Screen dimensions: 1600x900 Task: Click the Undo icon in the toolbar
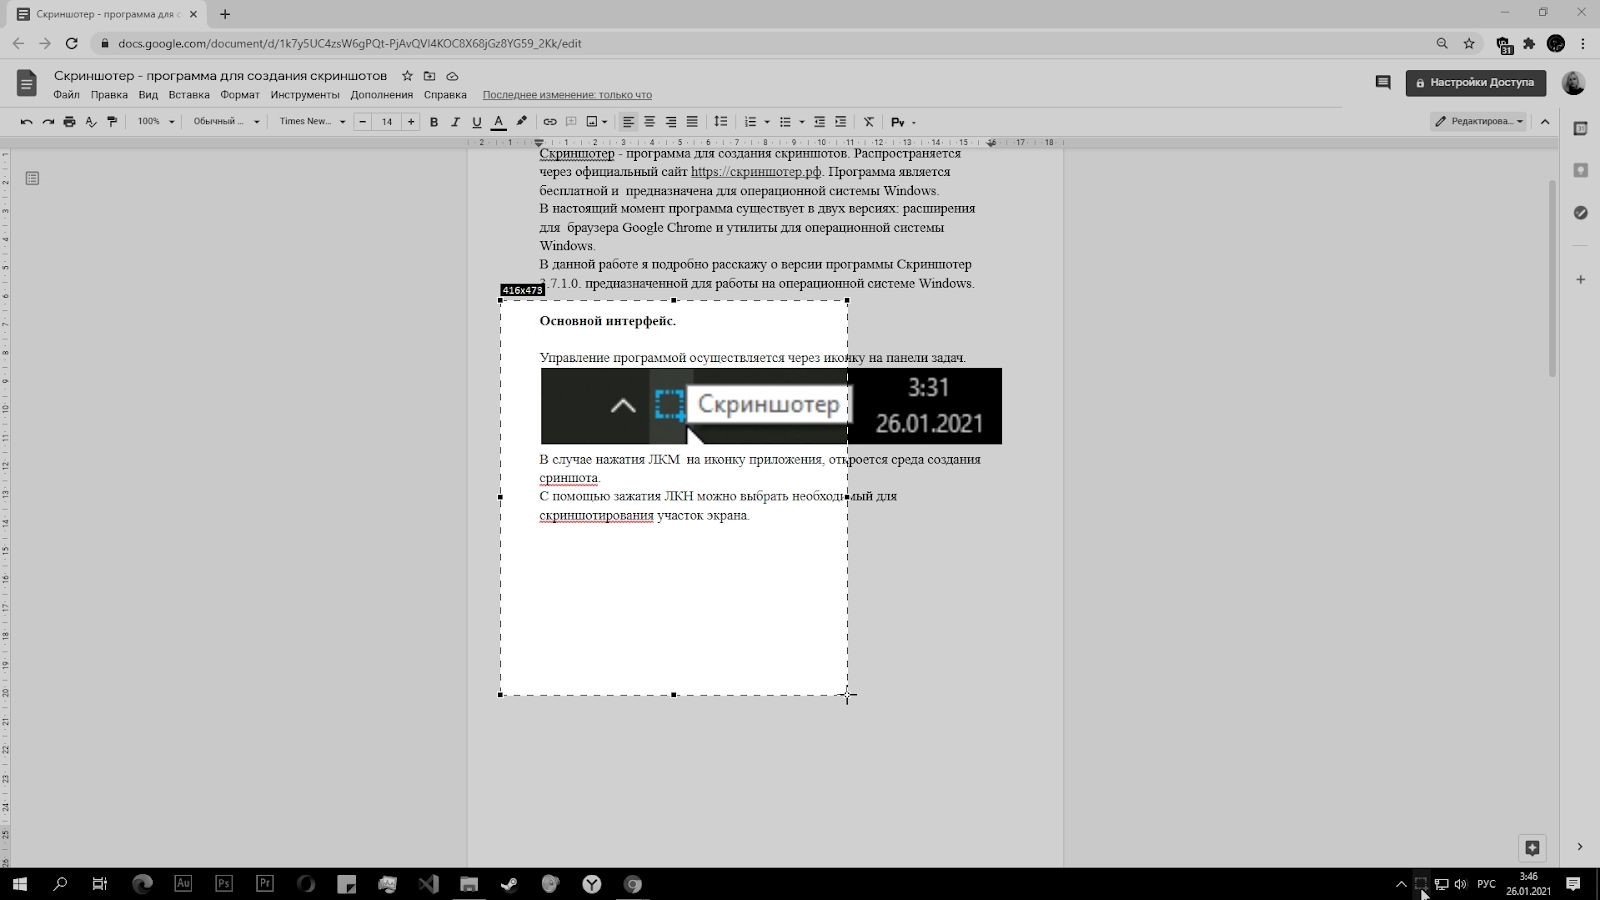tap(26, 122)
